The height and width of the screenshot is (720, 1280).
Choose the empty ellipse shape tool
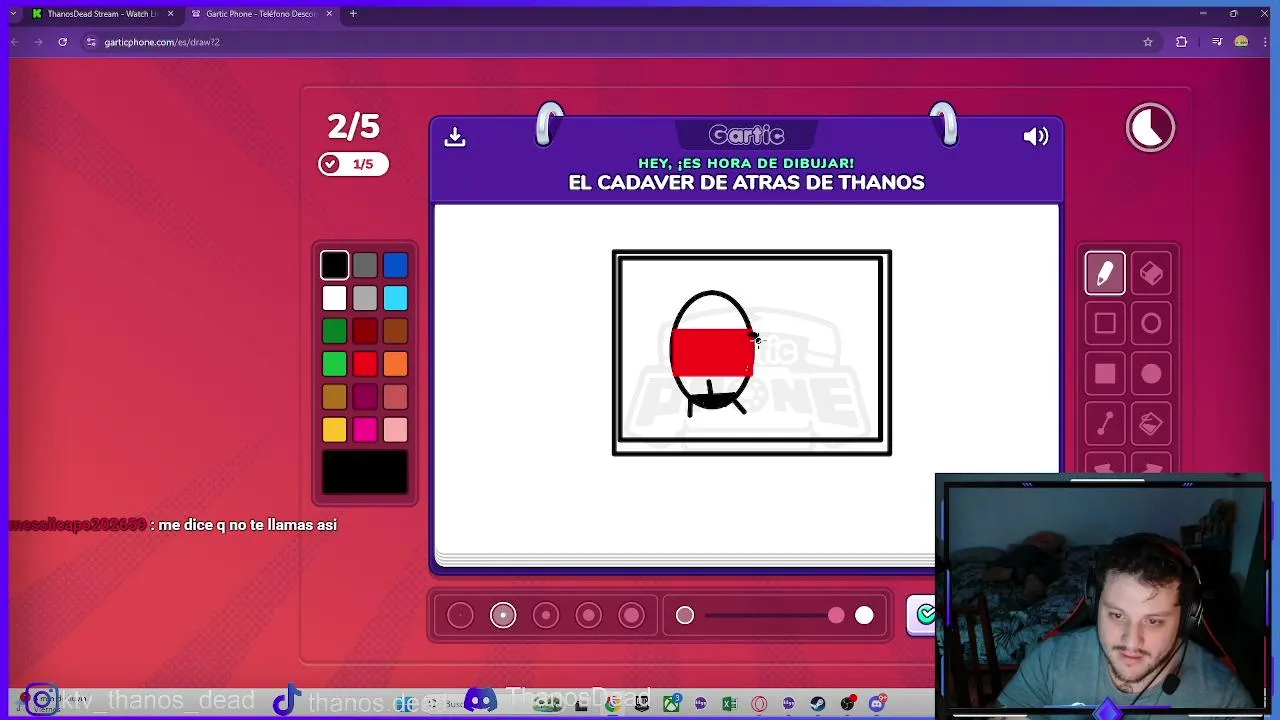pyautogui.click(x=1151, y=323)
